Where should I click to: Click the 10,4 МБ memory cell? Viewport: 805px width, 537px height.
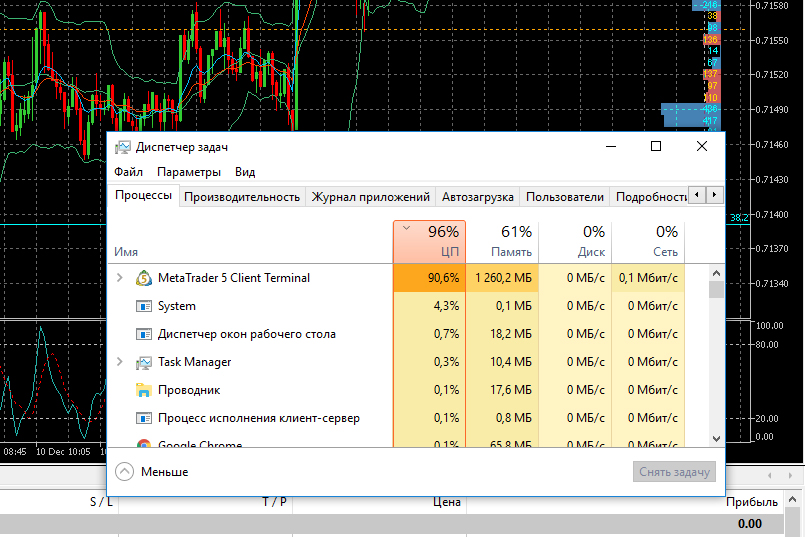click(511, 362)
